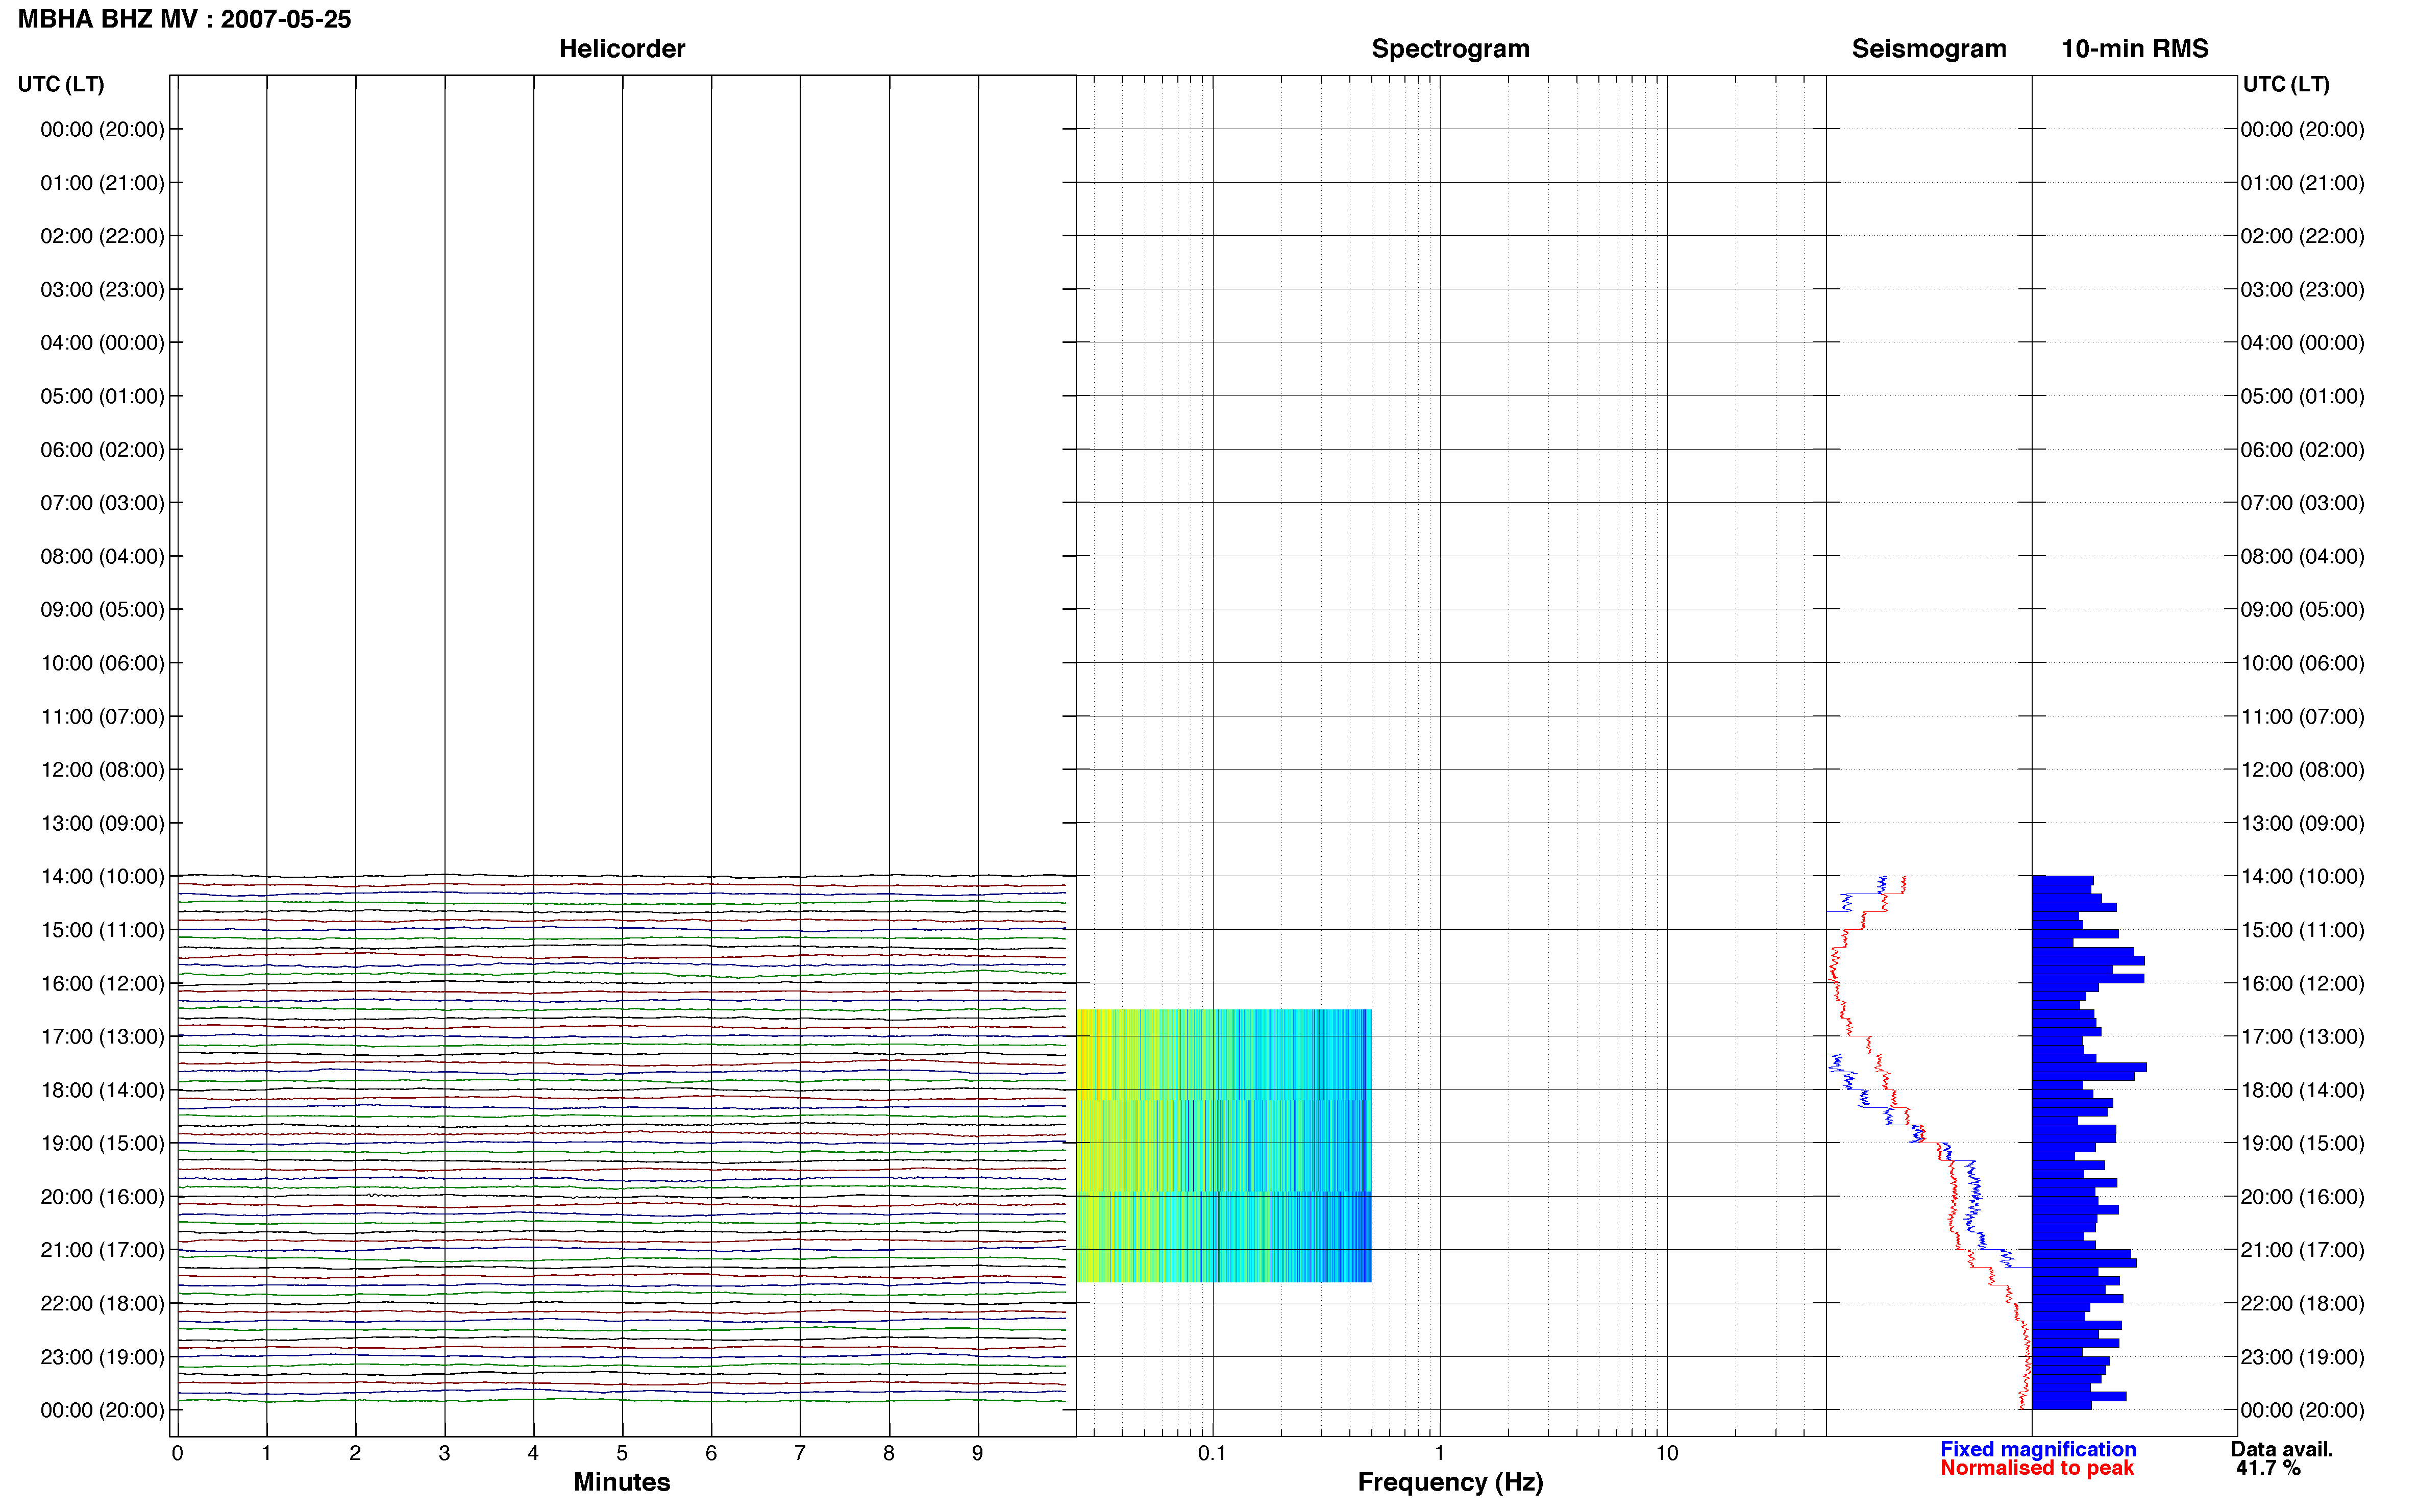This screenshot has height=1512, width=2419.
Task: Click the 'Helicorder' panel heading
Action: pos(621,49)
